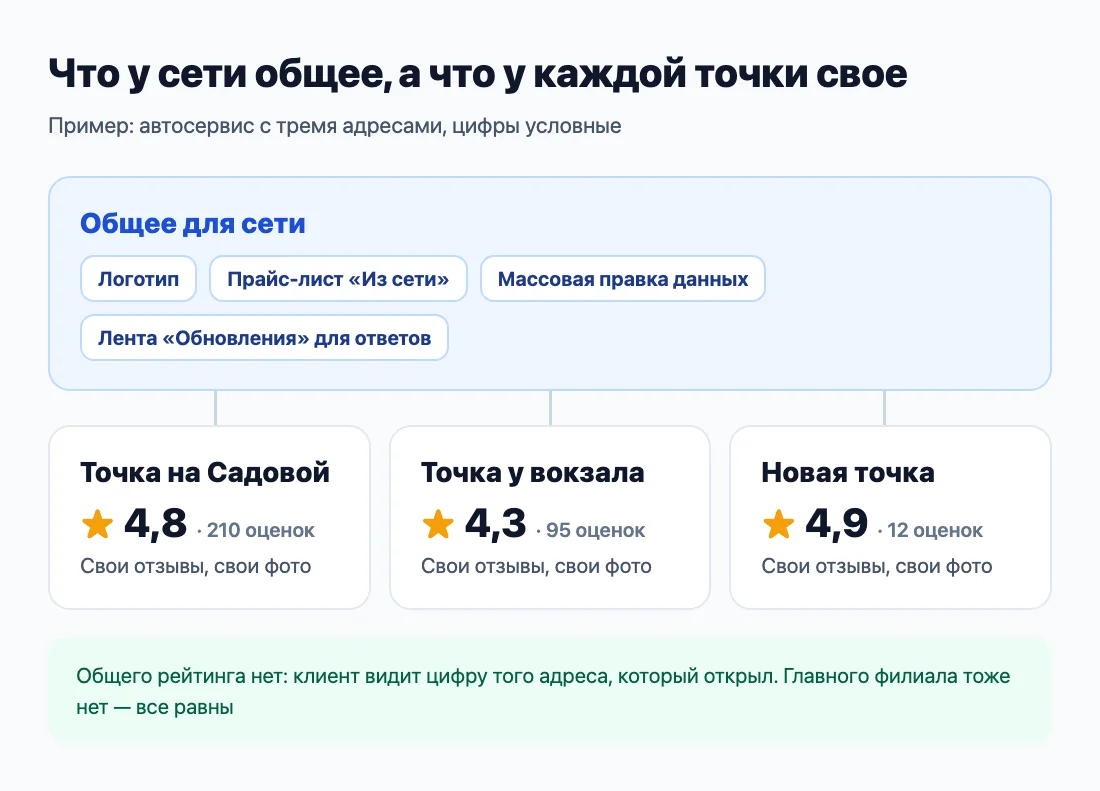Click the «Новая точка» card title
Screen dimensions: 1100x791
[x=848, y=473]
